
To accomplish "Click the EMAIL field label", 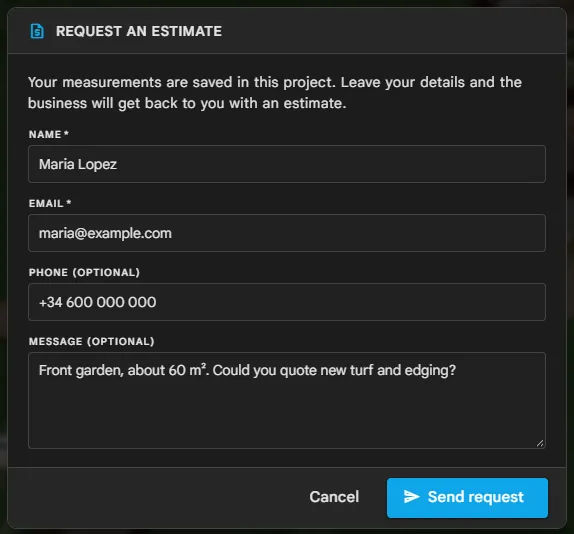I will (x=46, y=203).
